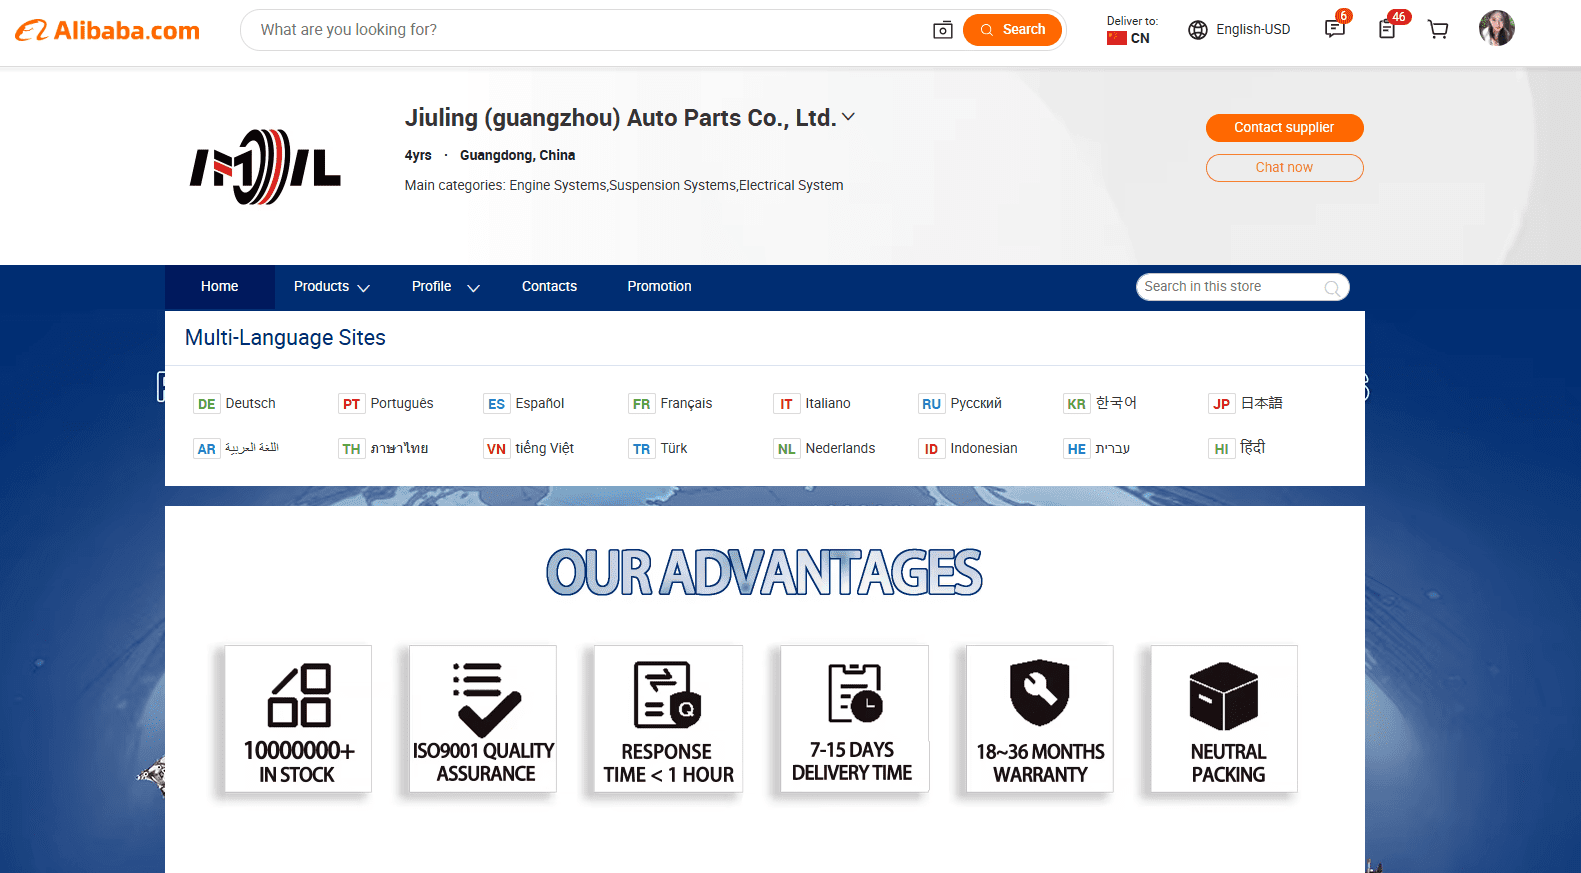Open the English-USD language selector
1581x873 pixels.
click(x=1239, y=30)
